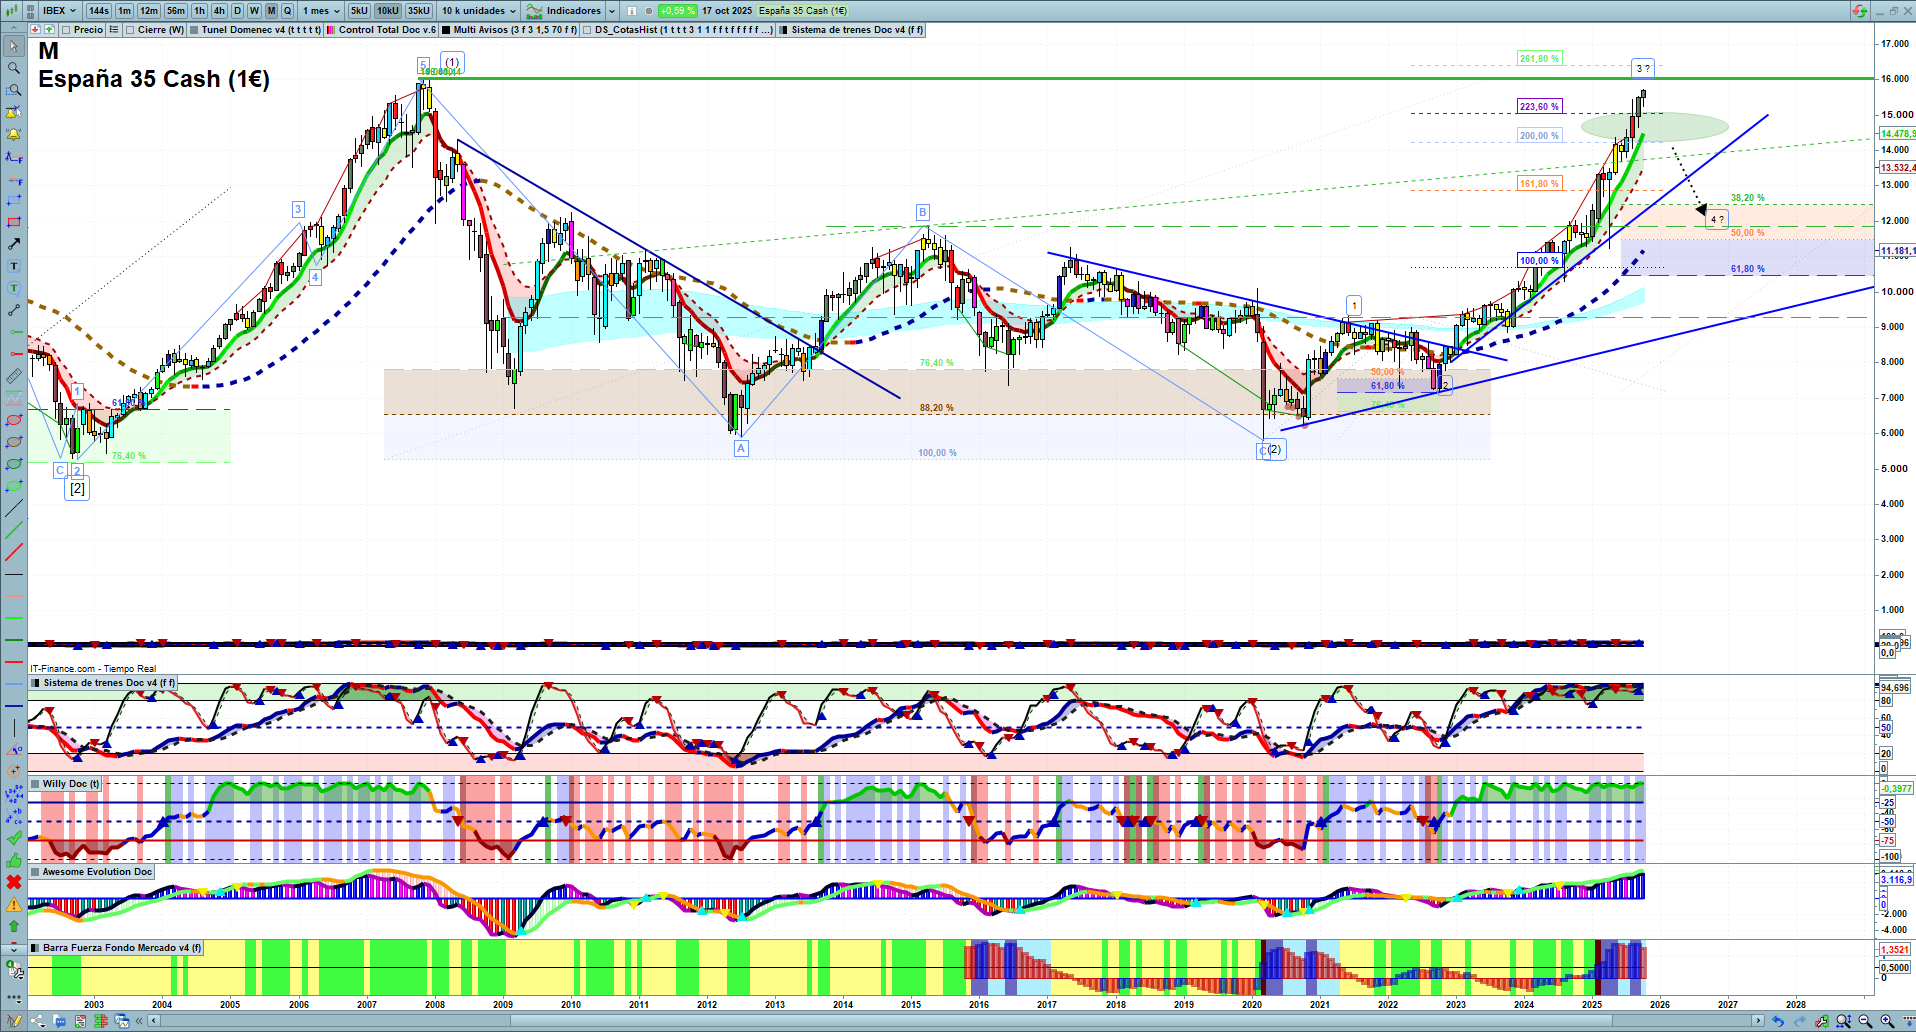Click the zoom in magnifier icon
1916x1032 pixels.
click(x=1887, y=1021)
